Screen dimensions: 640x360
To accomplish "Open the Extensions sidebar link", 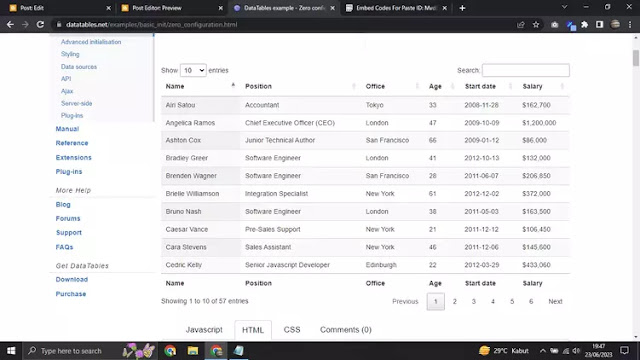I will coord(73,158).
